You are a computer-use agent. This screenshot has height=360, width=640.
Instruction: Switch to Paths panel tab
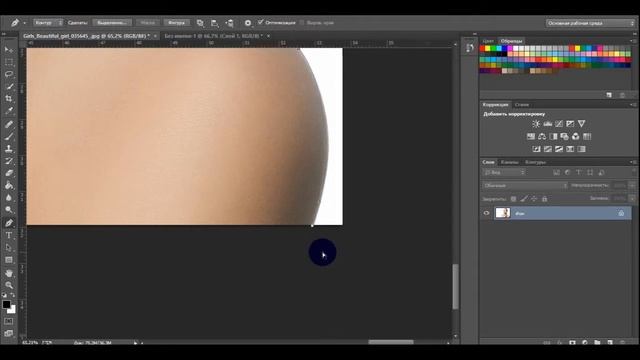[x=535, y=162]
